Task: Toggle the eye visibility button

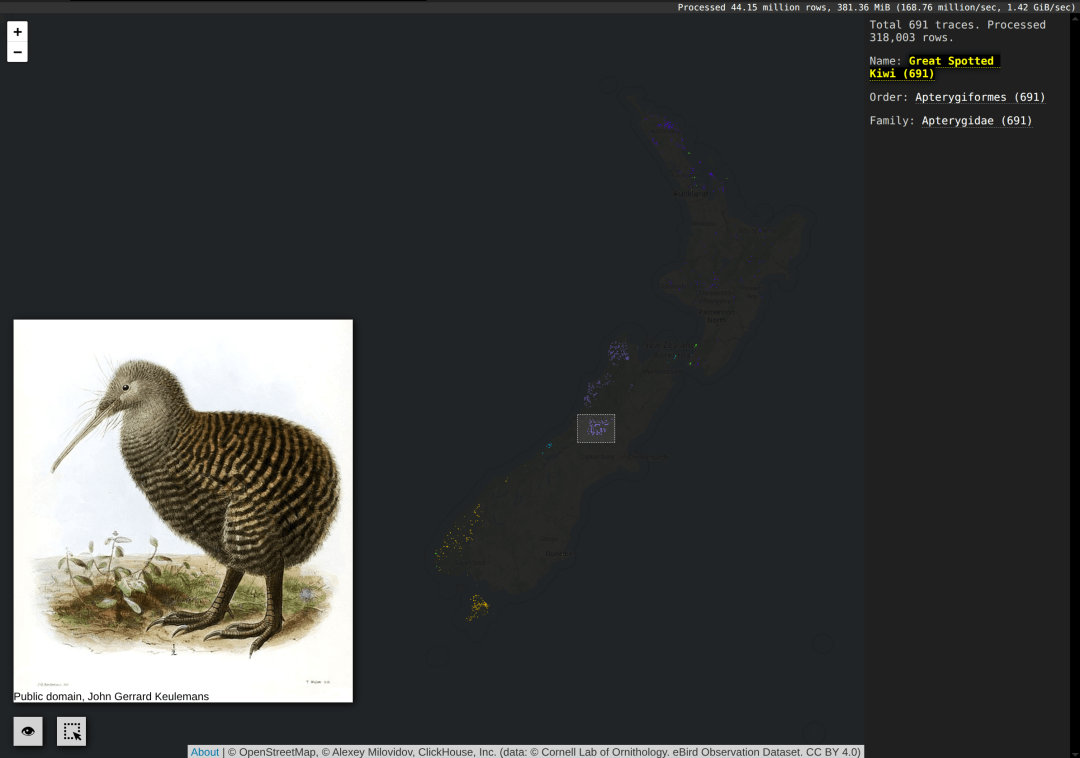Action: click(x=28, y=731)
